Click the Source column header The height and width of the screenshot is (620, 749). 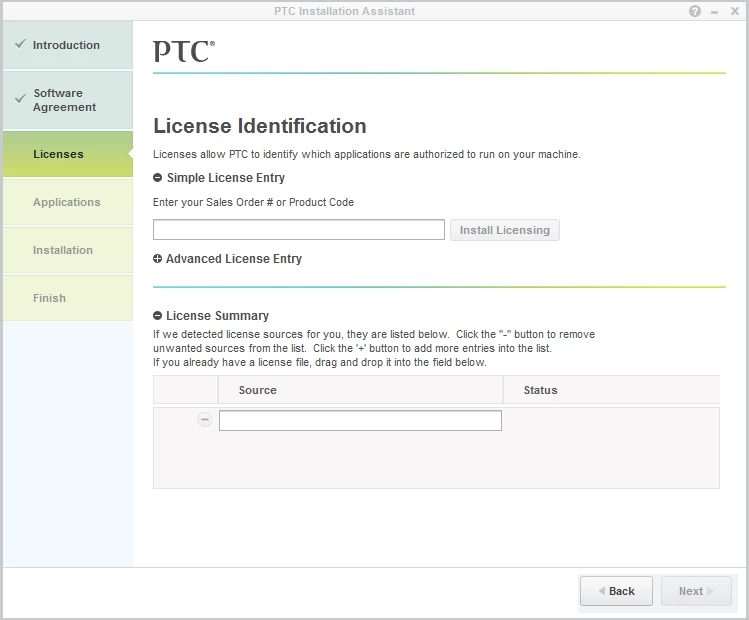pos(360,390)
